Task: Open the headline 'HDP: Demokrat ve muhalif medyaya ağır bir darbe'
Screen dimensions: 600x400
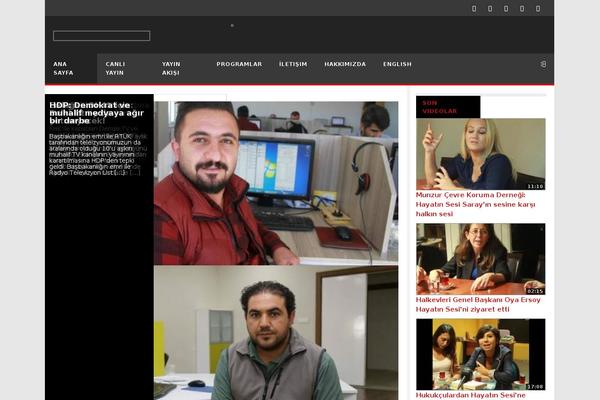Action: click(96, 113)
